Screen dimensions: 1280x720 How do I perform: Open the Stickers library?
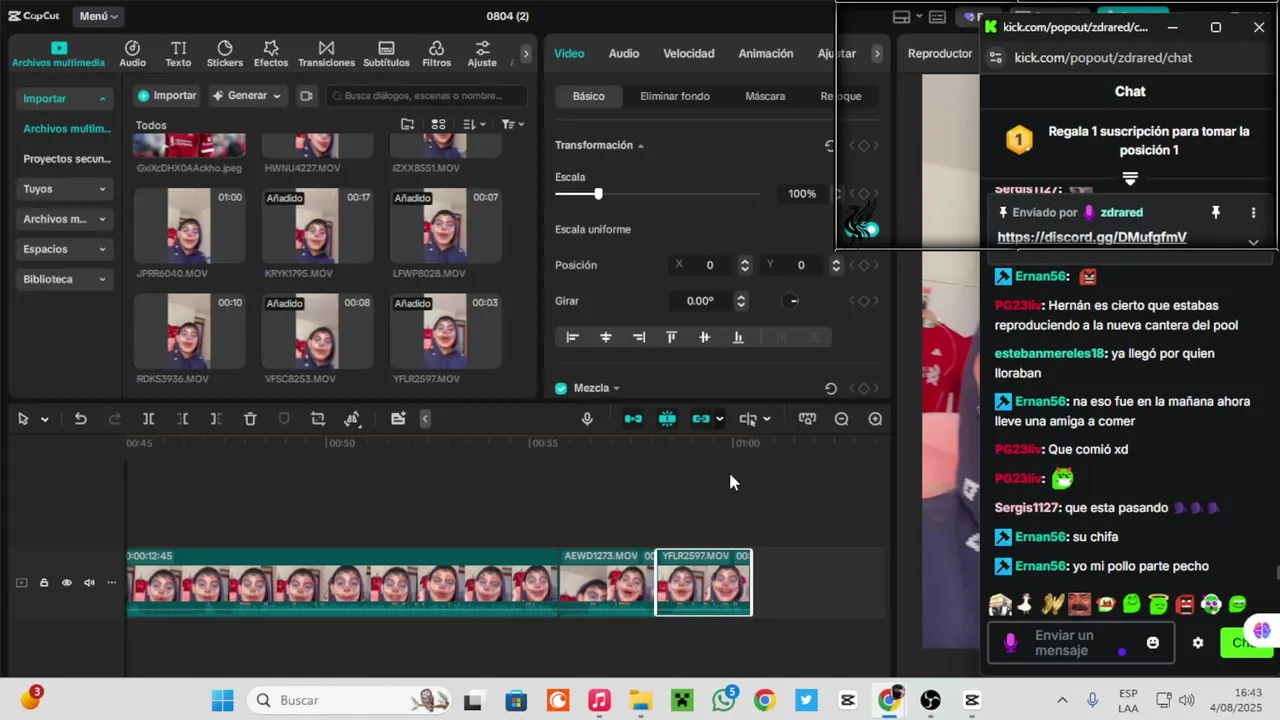224,54
